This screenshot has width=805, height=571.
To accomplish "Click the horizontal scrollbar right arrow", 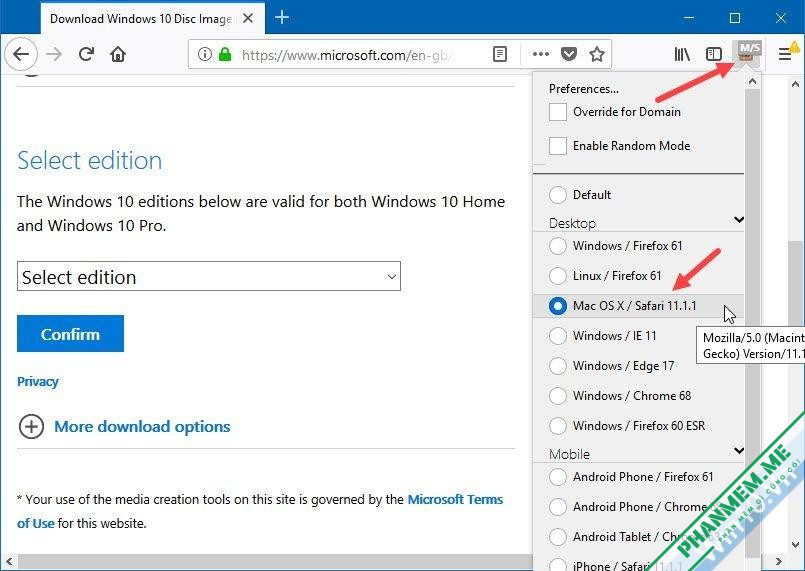I will coord(779,562).
